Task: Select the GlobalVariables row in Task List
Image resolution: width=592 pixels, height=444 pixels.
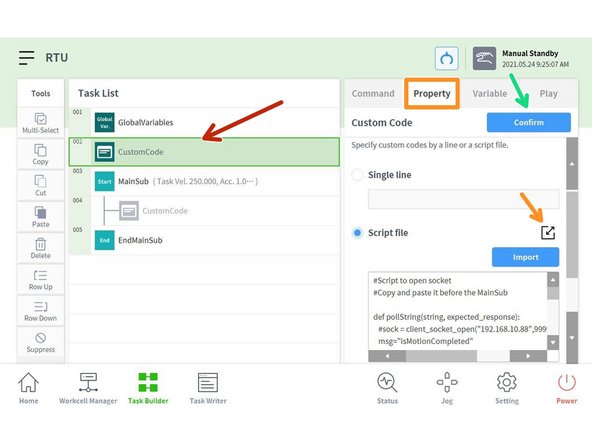Action: pos(204,122)
